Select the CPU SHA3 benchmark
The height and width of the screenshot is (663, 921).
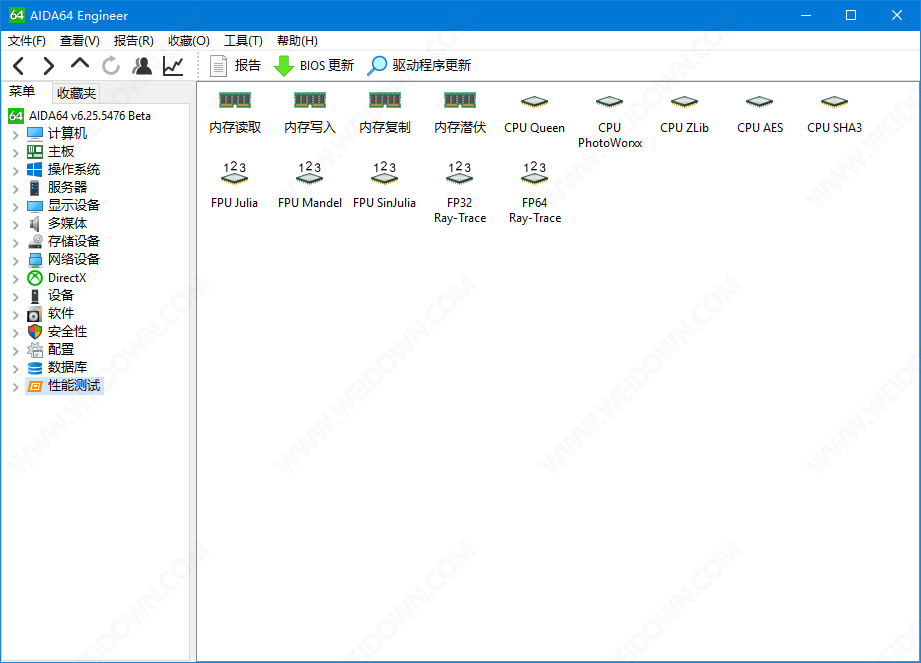[834, 114]
